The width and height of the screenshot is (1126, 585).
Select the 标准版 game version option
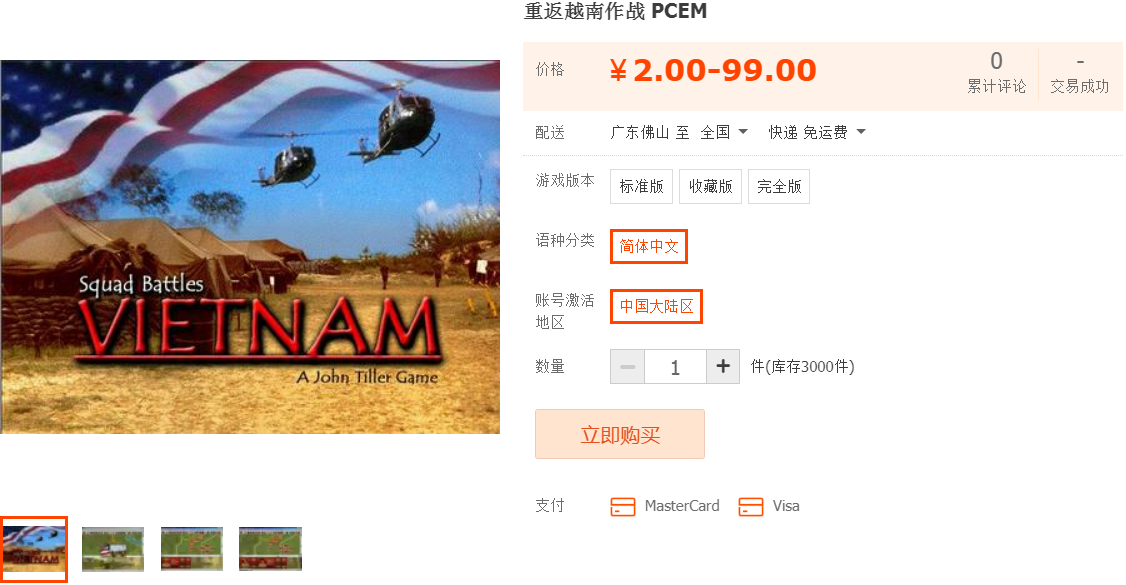pos(641,187)
